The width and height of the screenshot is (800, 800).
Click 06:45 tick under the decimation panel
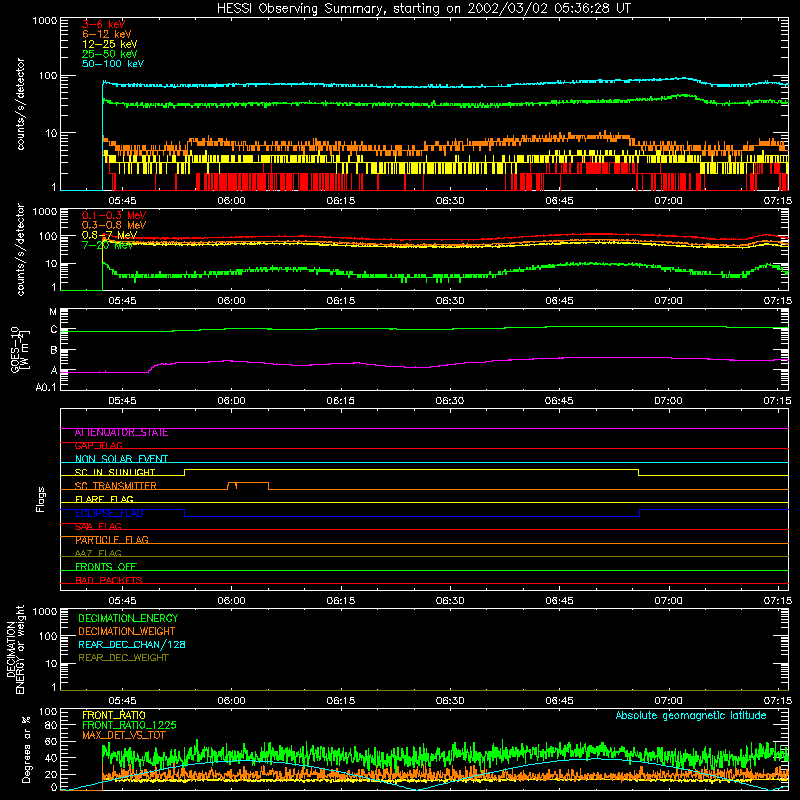coord(559,701)
